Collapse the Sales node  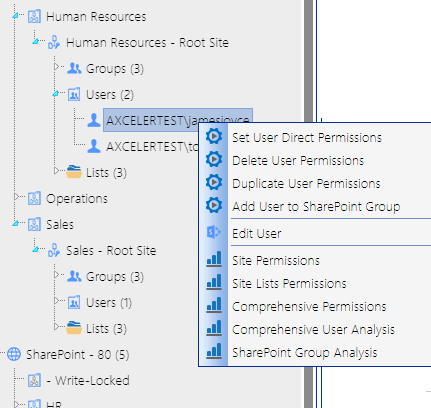click(x=15, y=224)
